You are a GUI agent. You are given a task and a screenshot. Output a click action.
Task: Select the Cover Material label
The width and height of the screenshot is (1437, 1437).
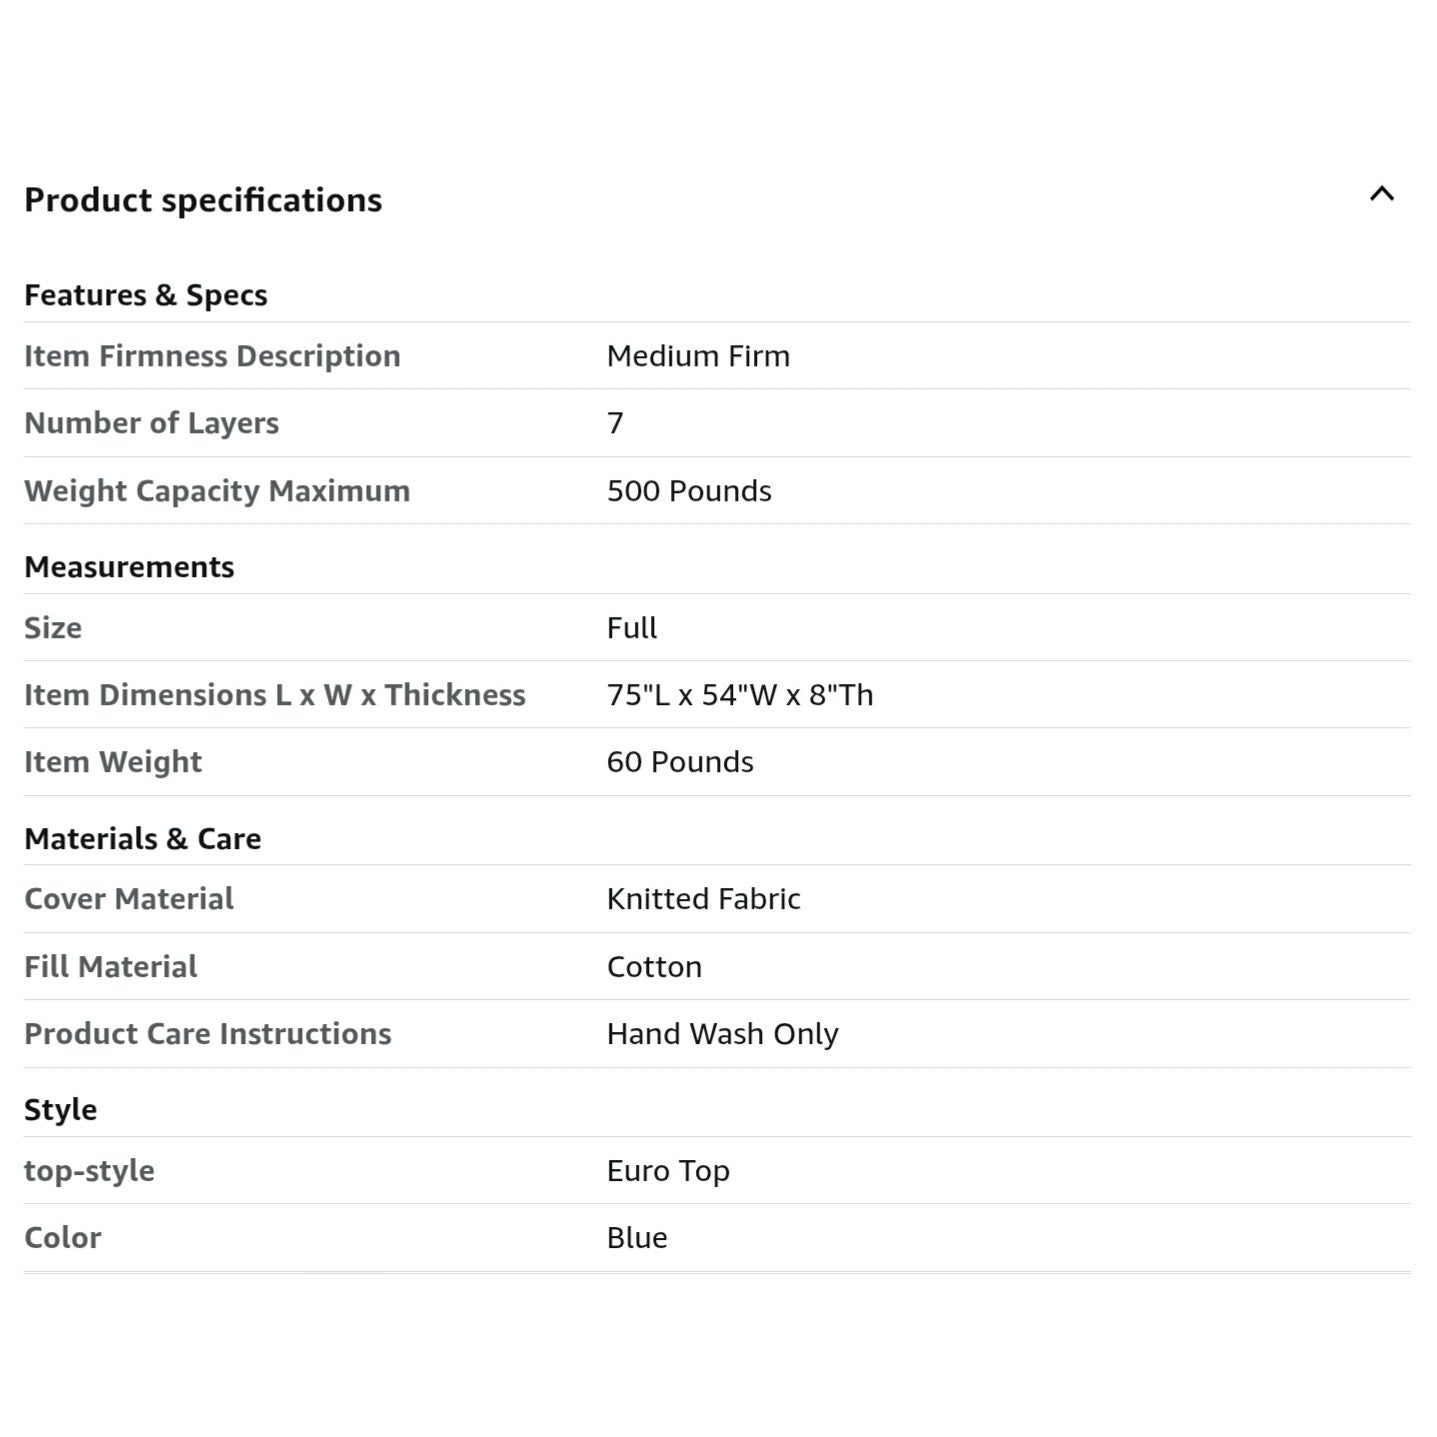[129, 899]
